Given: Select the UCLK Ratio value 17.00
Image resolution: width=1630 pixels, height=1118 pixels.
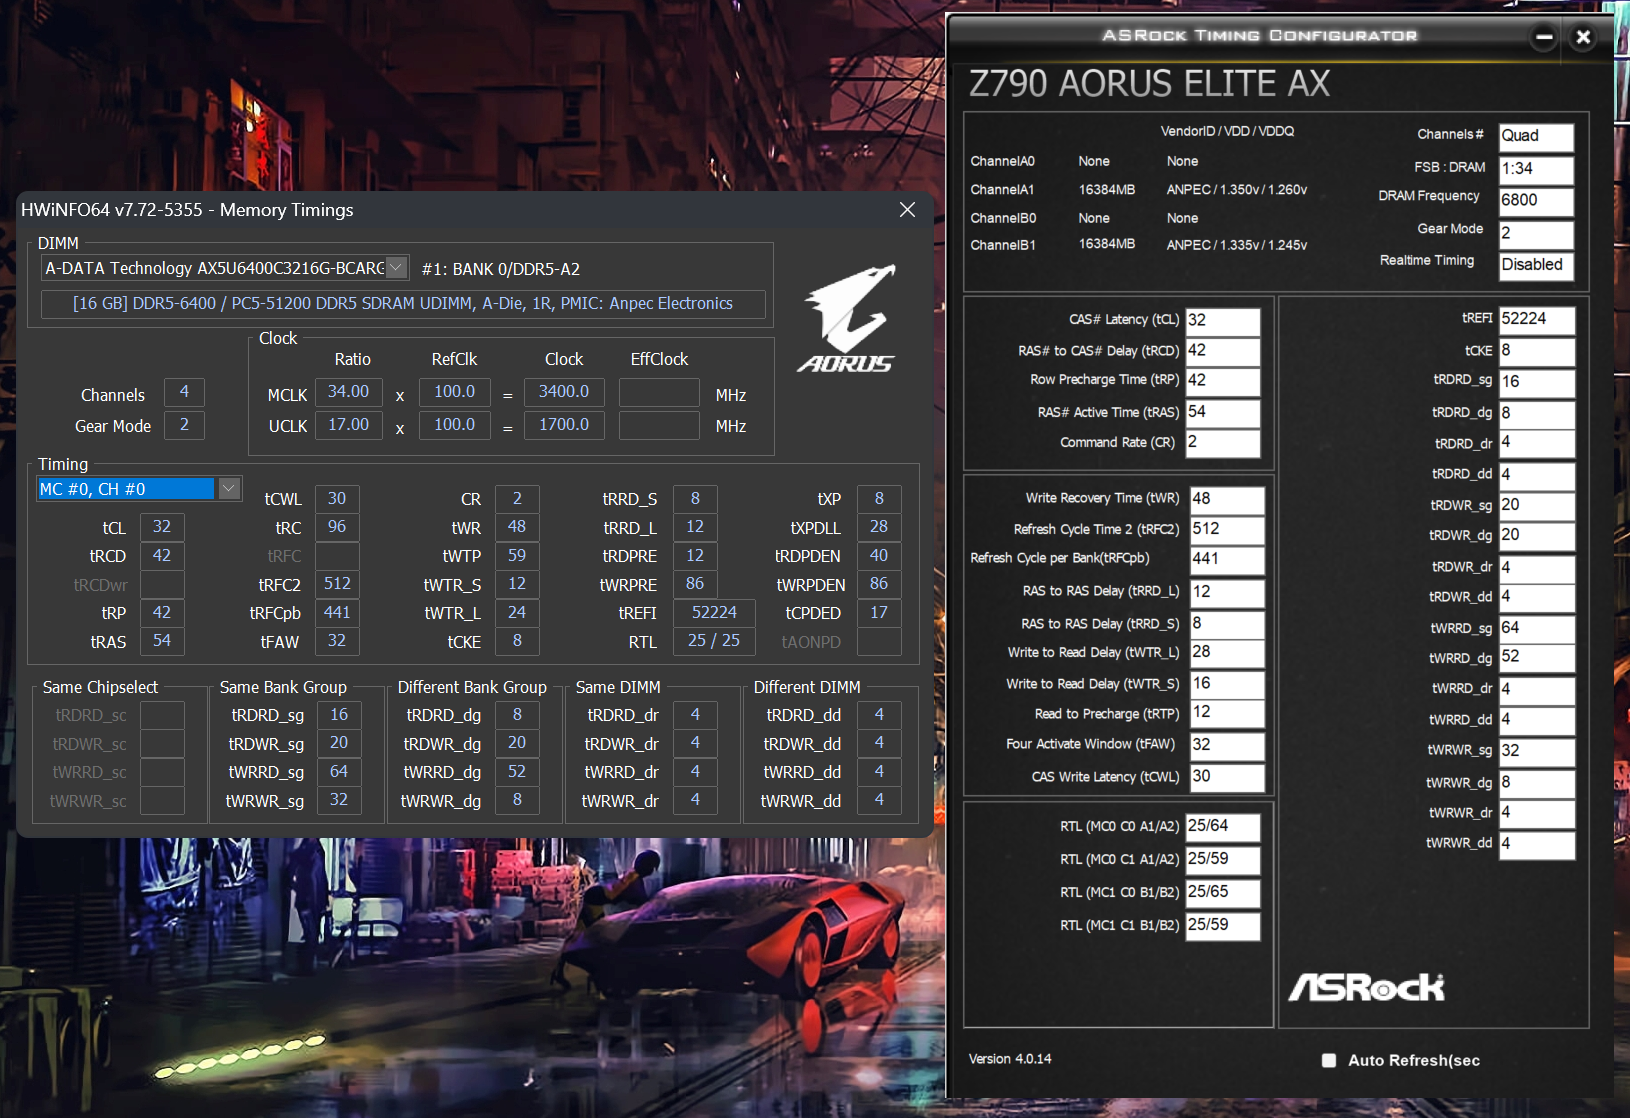Looking at the screenshot, I should point(348,425).
